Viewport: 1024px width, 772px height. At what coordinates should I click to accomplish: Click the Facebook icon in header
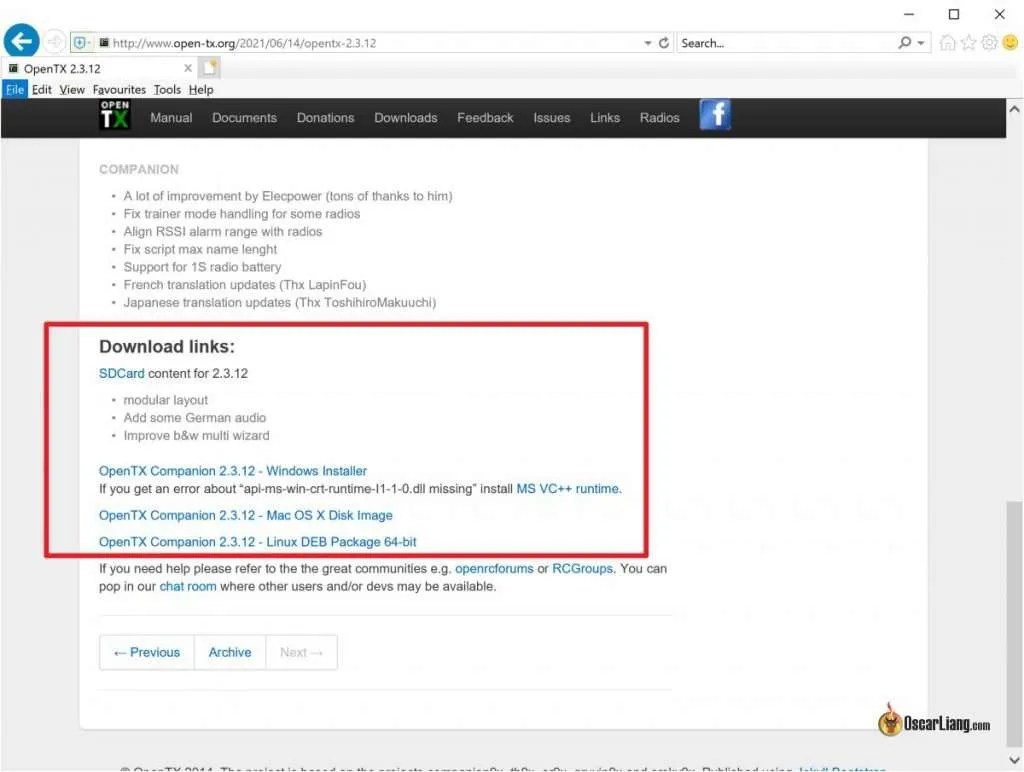pos(715,115)
